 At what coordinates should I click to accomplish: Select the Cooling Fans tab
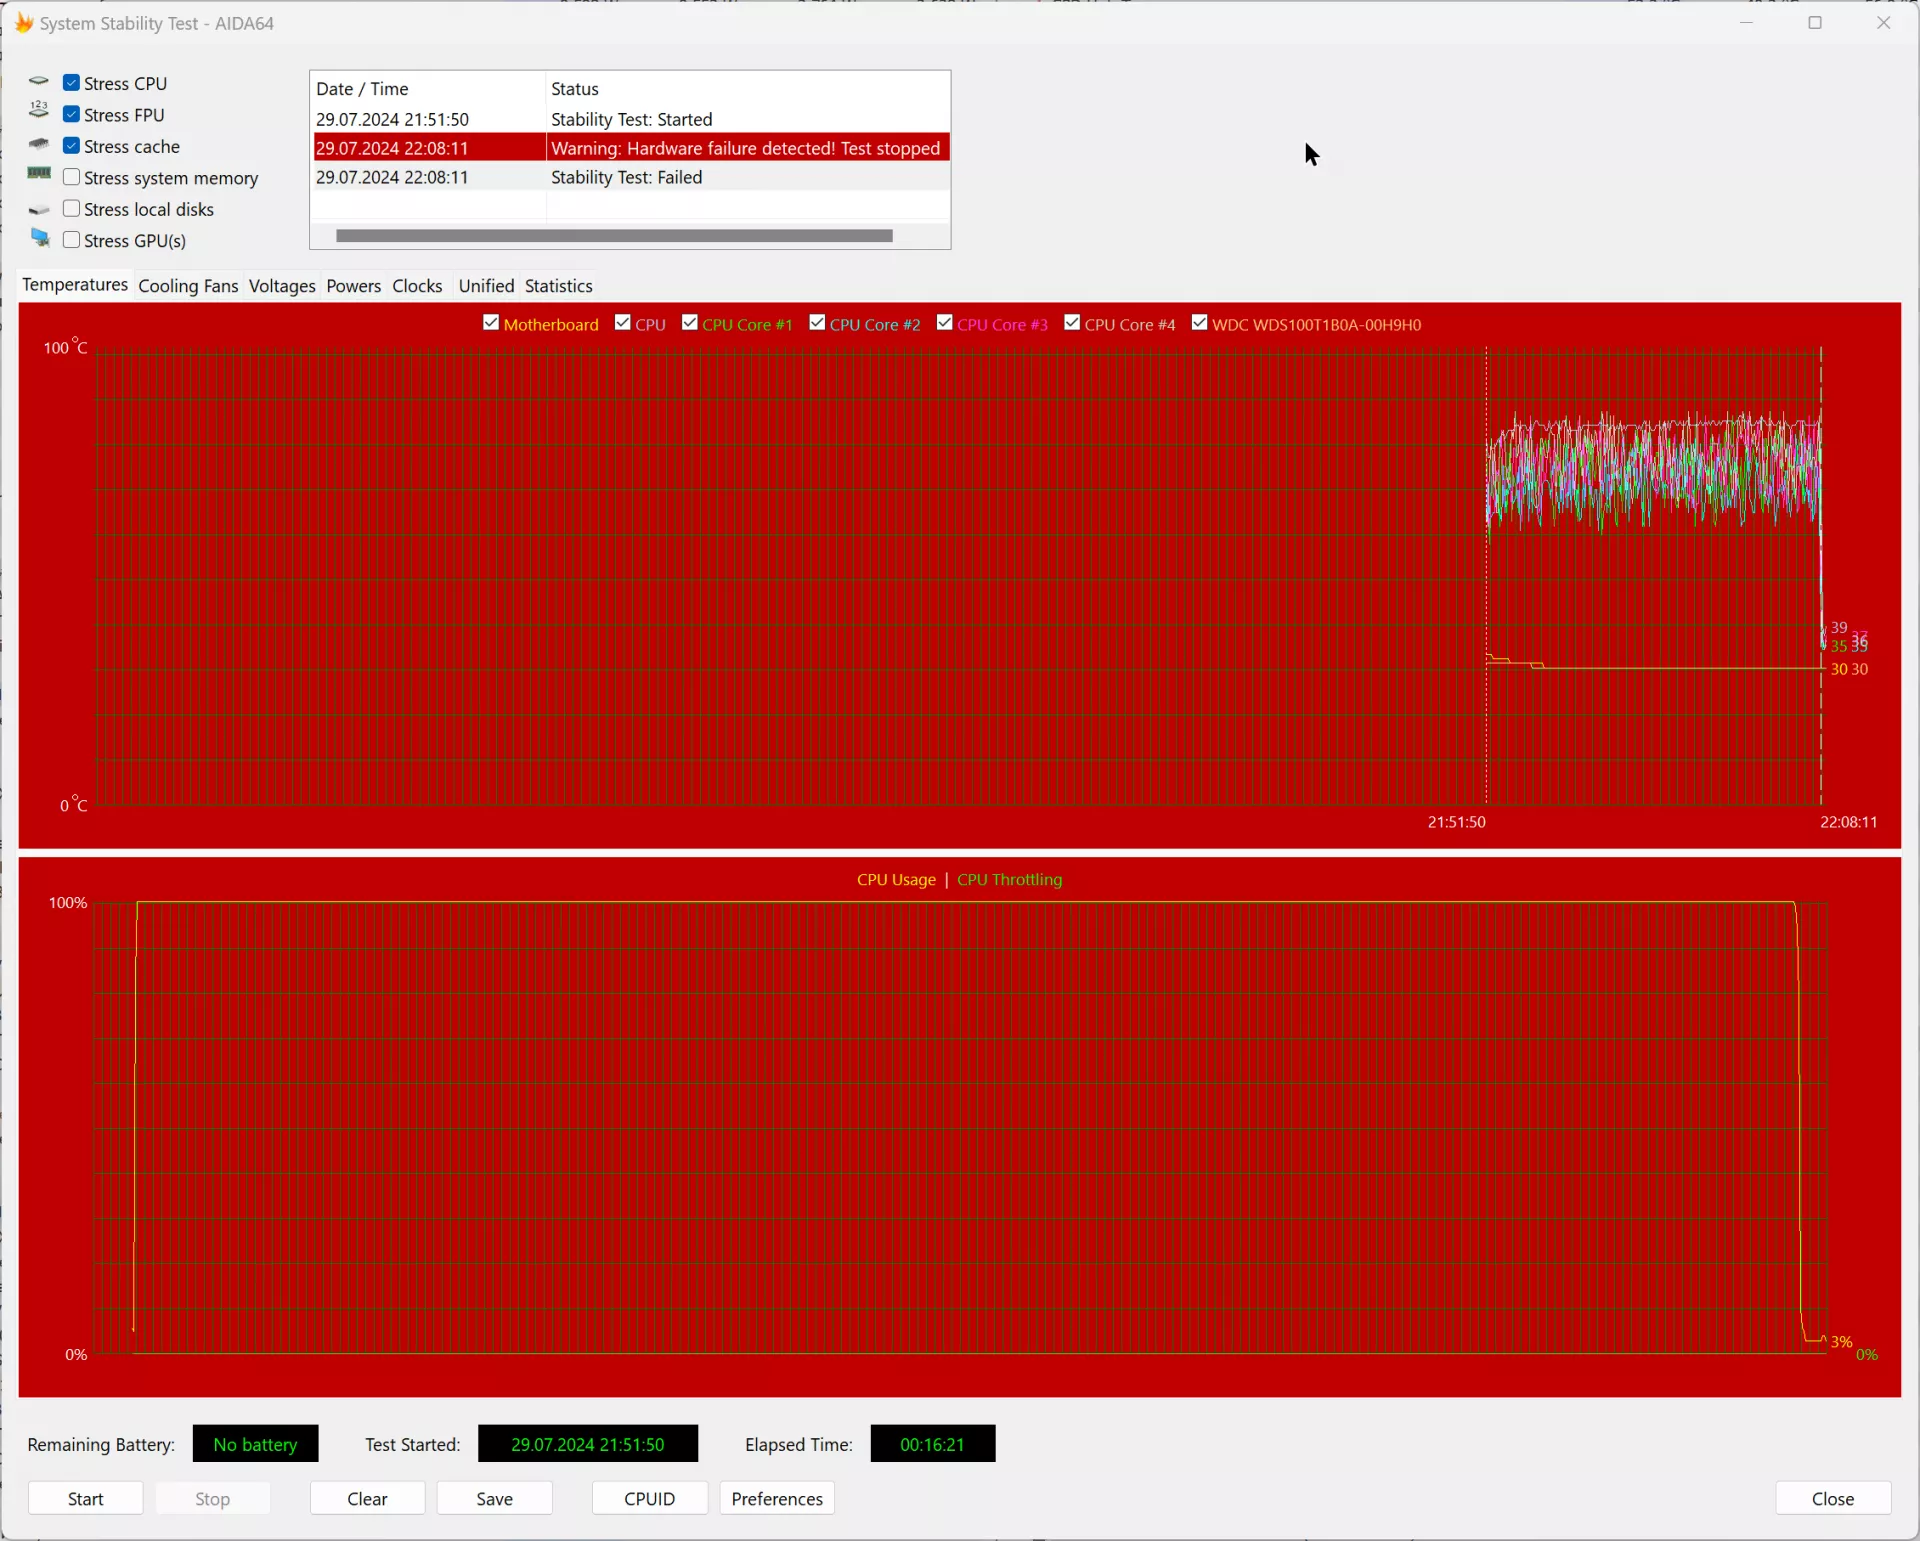tap(187, 285)
